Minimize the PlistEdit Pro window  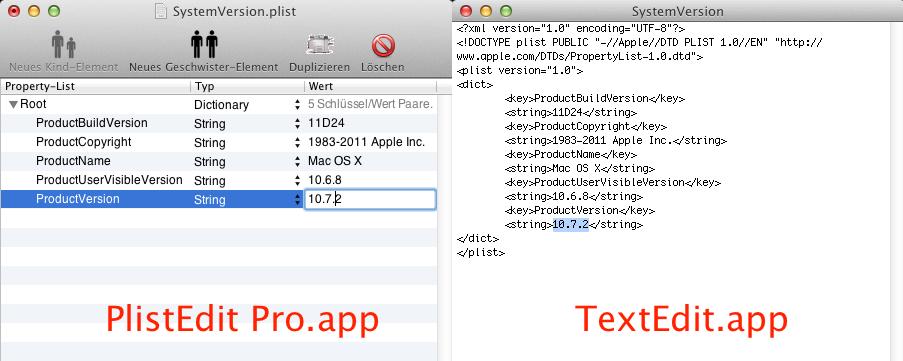tap(34, 11)
